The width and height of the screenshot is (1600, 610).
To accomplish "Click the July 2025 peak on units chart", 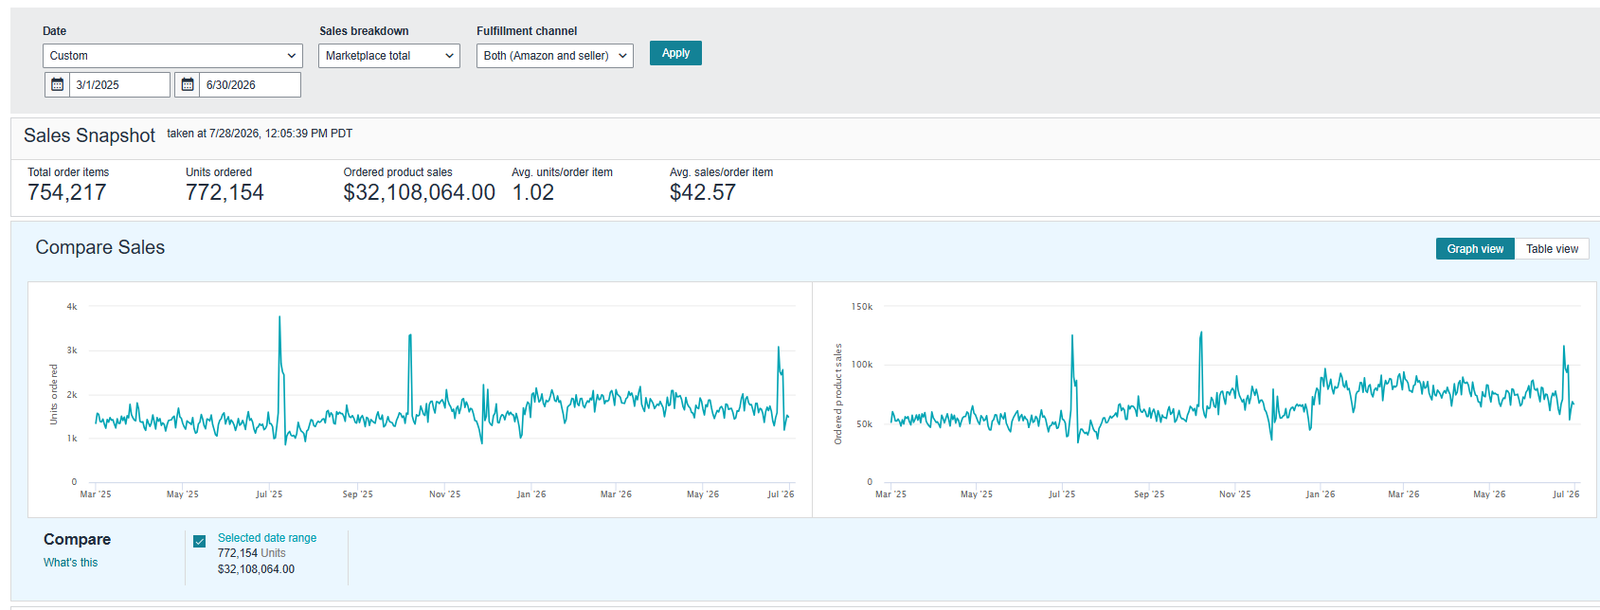I will pyautogui.click(x=279, y=318).
